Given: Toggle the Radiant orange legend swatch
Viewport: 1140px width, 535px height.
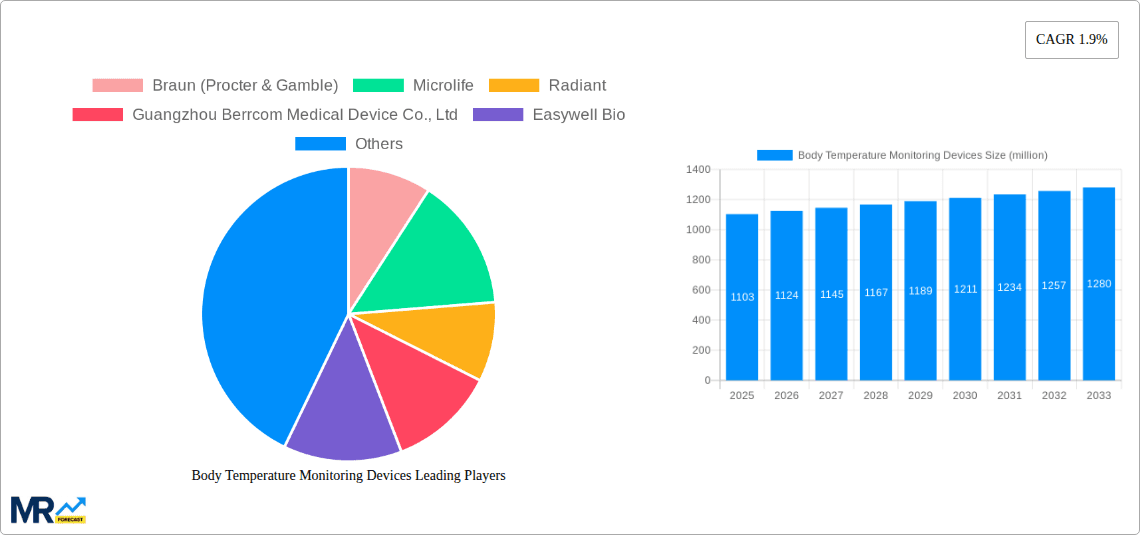Looking at the screenshot, I should click(x=514, y=86).
